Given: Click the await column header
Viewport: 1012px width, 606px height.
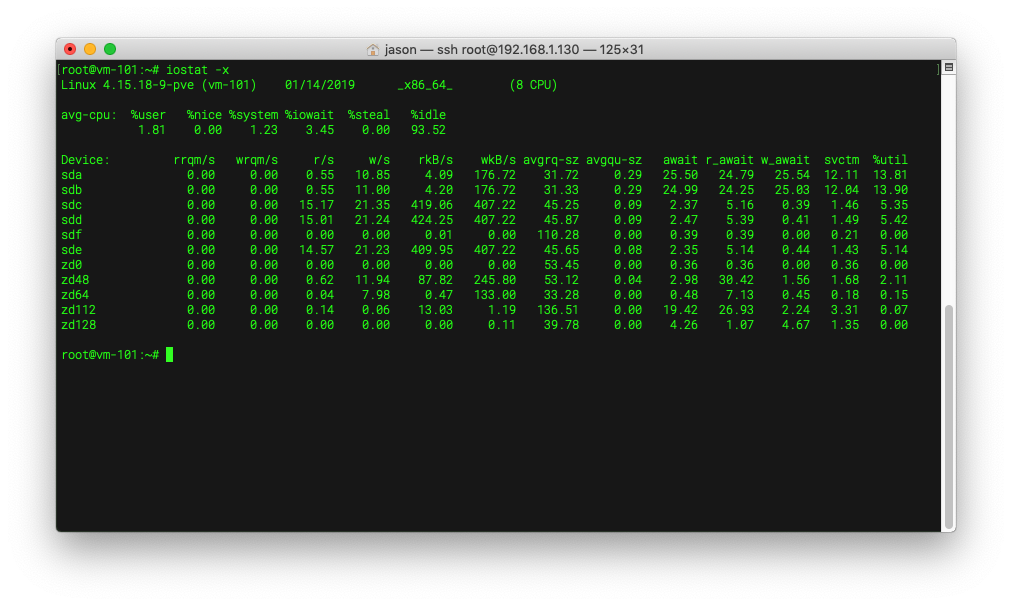Looking at the screenshot, I should point(680,159).
